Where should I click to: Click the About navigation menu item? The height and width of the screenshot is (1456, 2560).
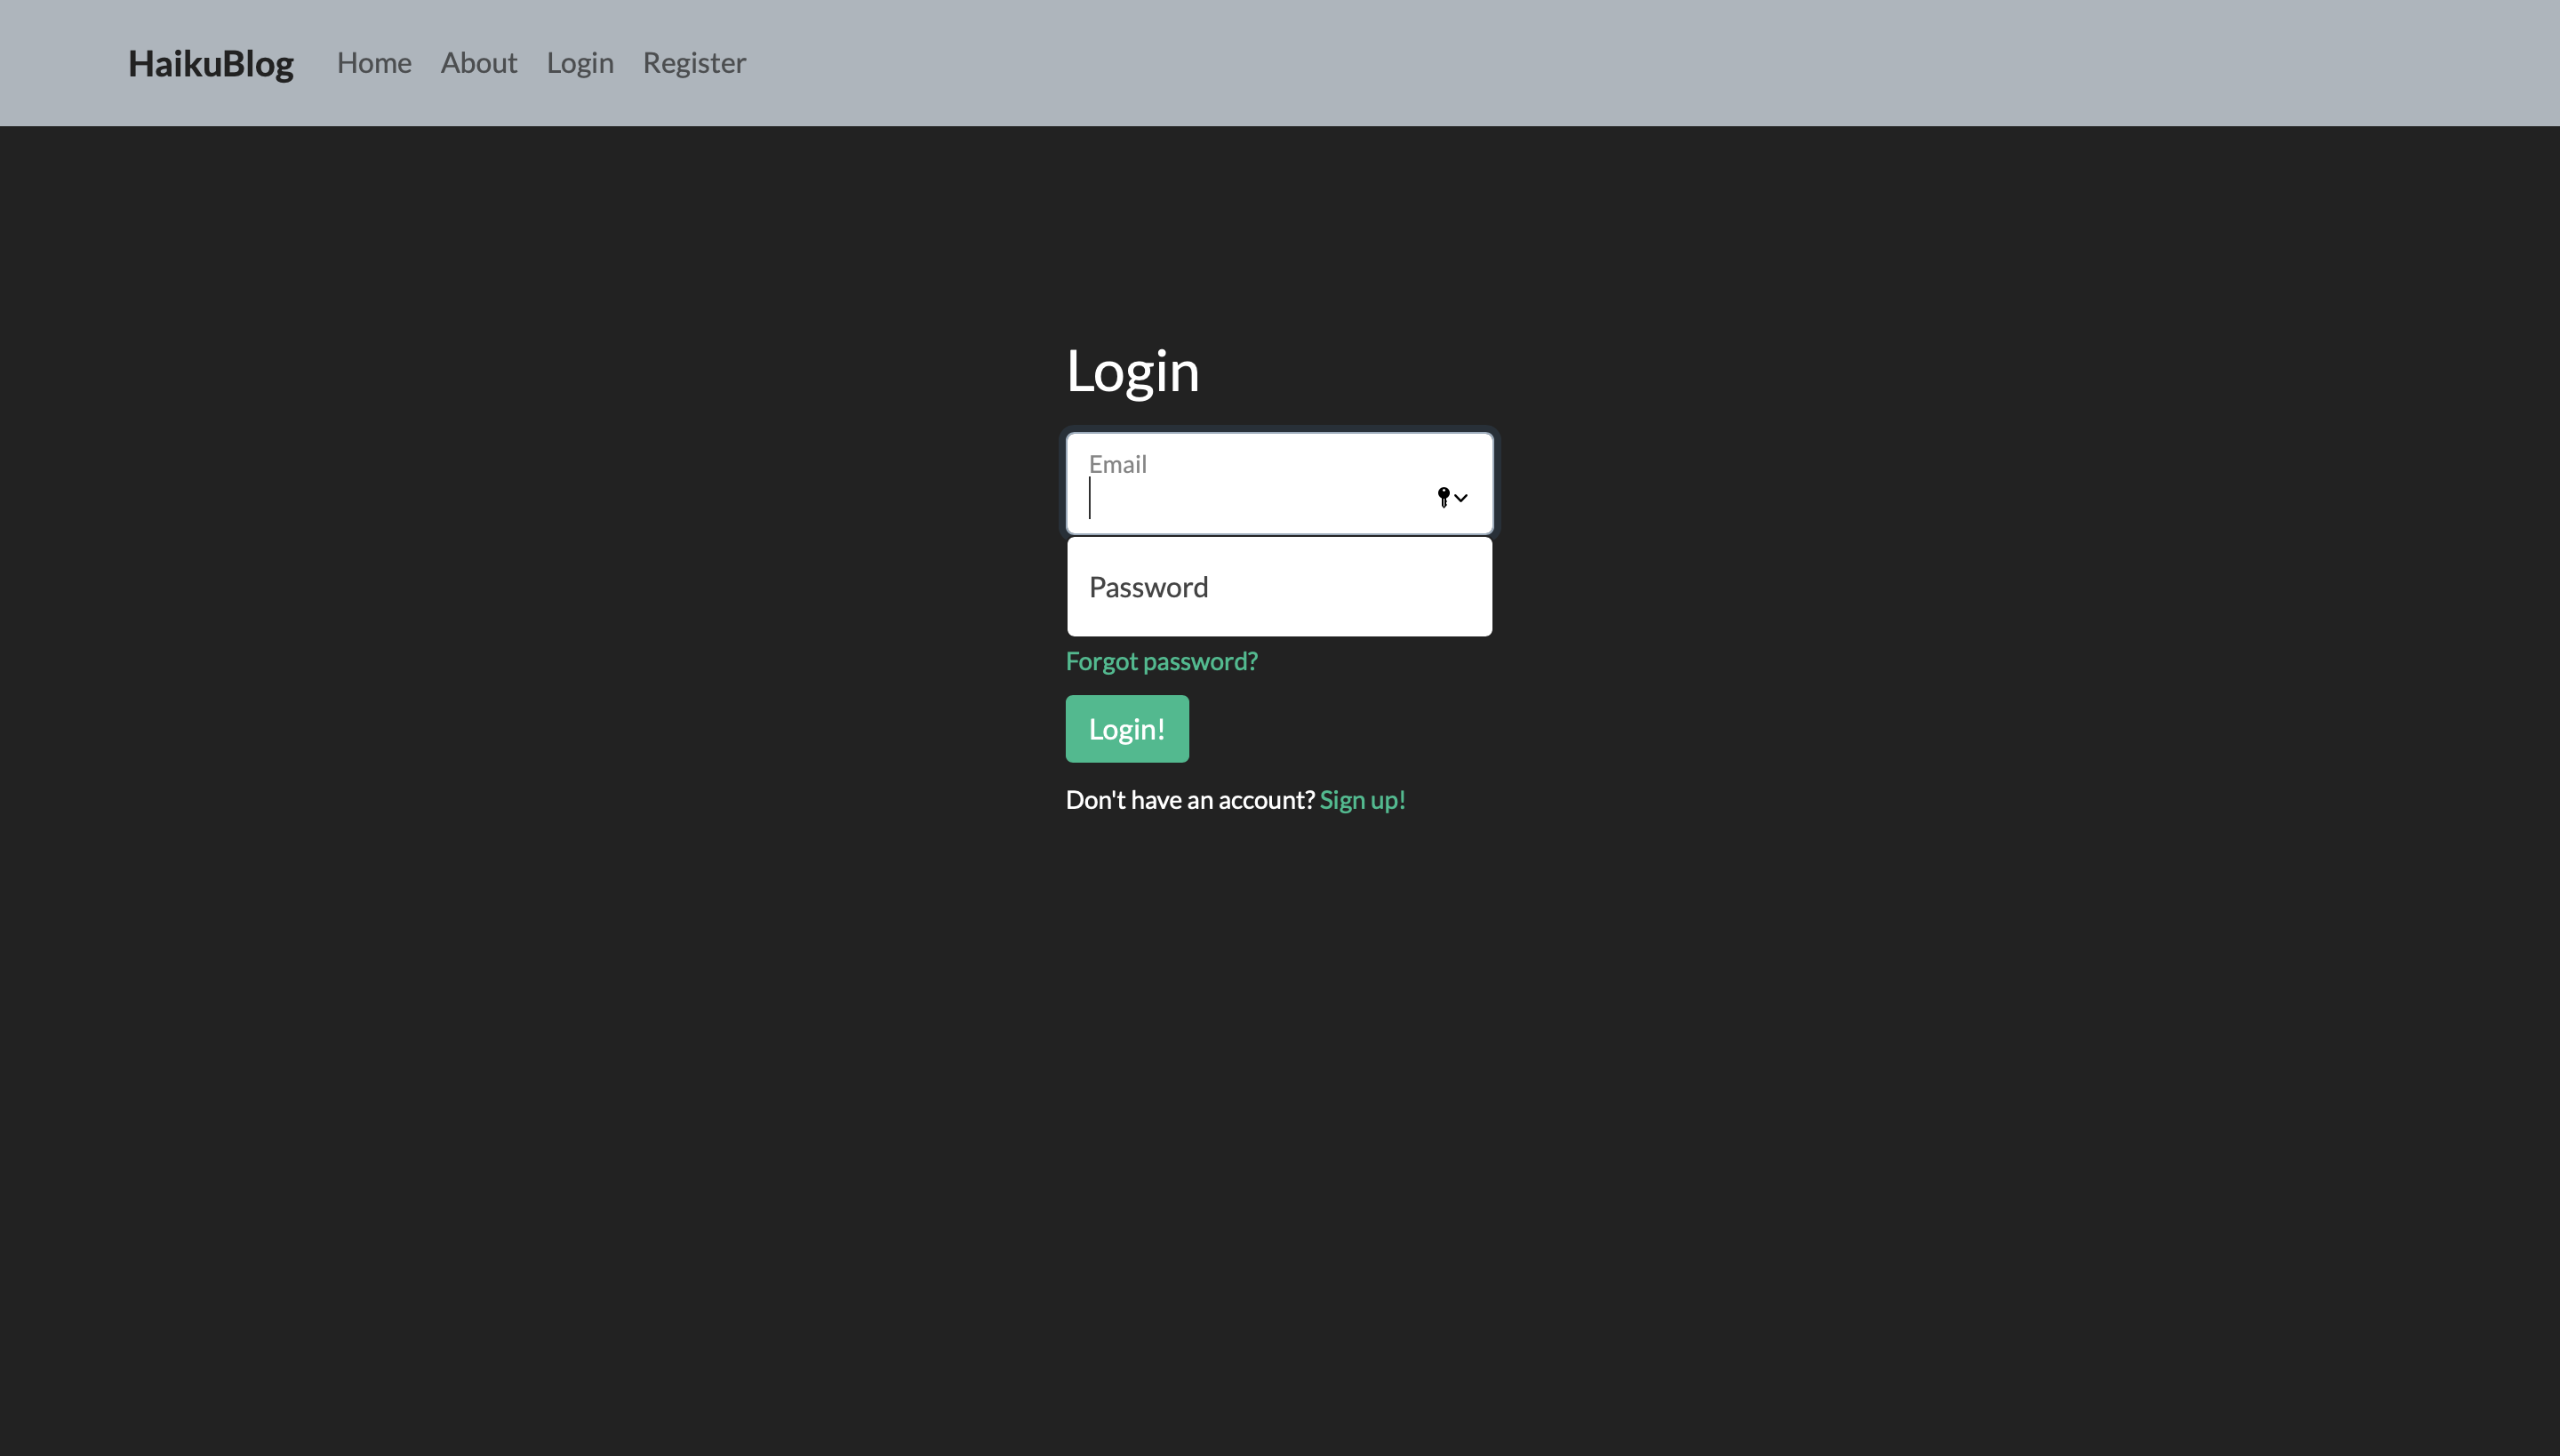point(478,61)
